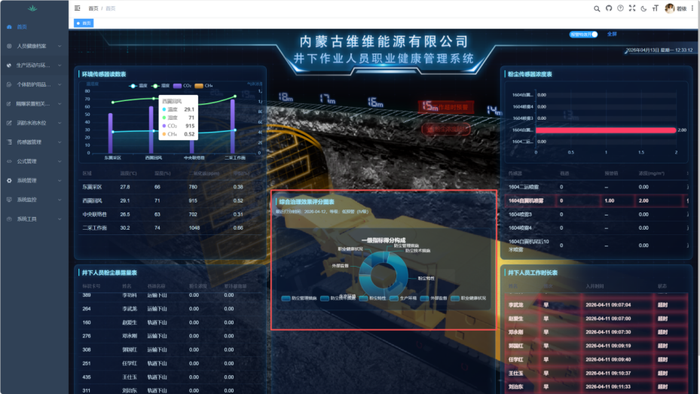Open the GitHub icon link
Screen dimensions: 700x394
pos(608,8)
